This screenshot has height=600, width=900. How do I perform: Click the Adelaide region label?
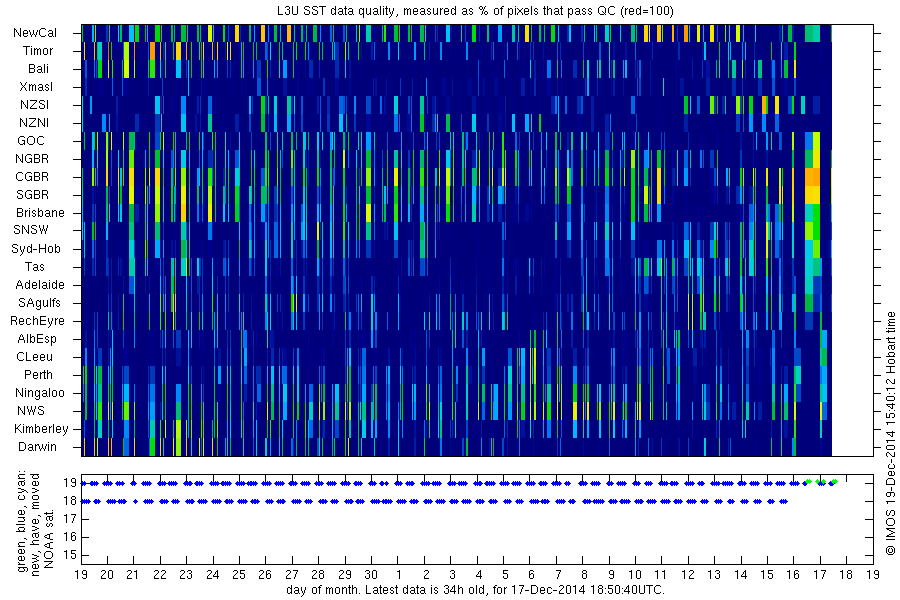click(40, 285)
